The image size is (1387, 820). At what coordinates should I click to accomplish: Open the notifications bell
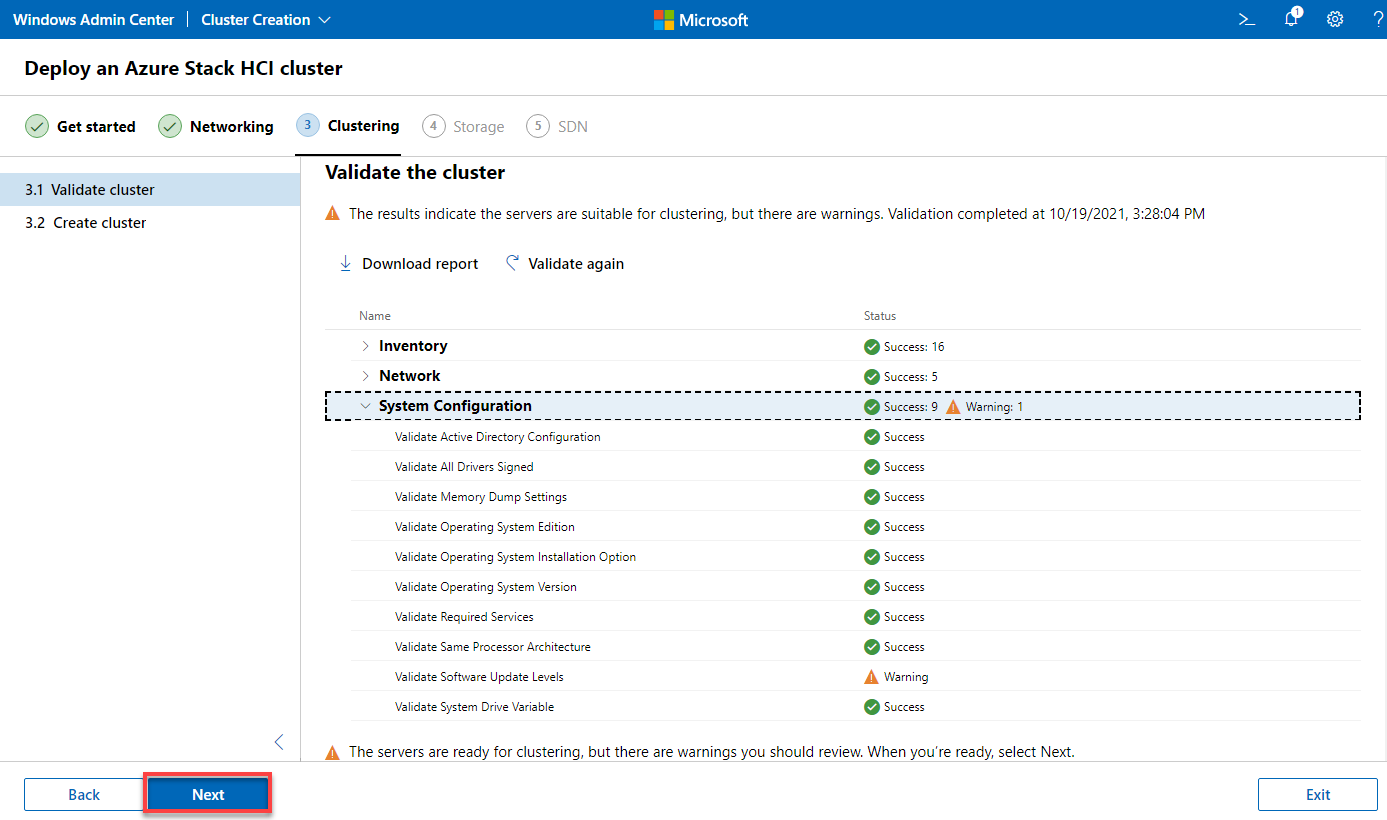tap(1291, 19)
